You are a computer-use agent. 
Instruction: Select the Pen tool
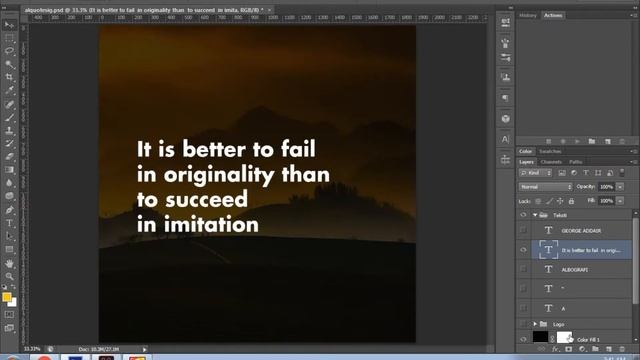click(x=9, y=210)
